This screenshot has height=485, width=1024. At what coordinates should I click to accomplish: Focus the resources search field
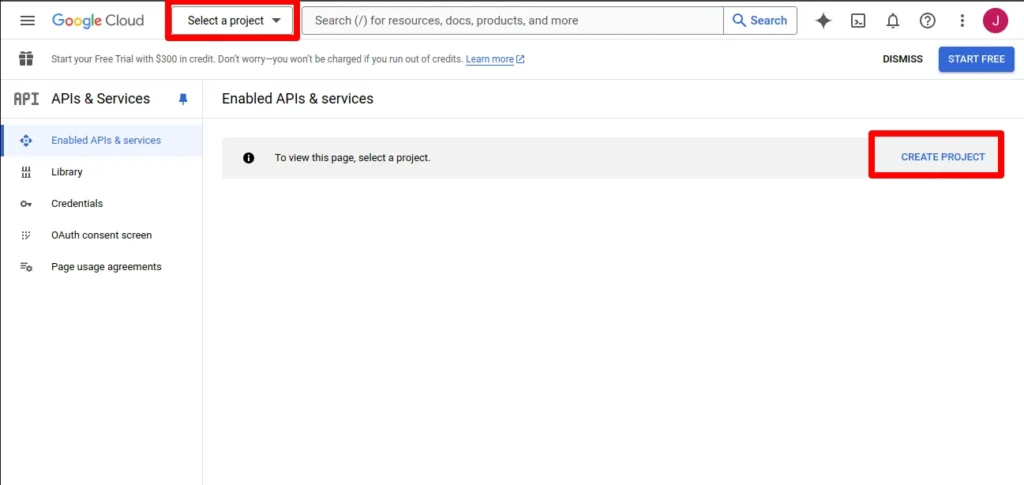pyautogui.click(x=512, y=21)
